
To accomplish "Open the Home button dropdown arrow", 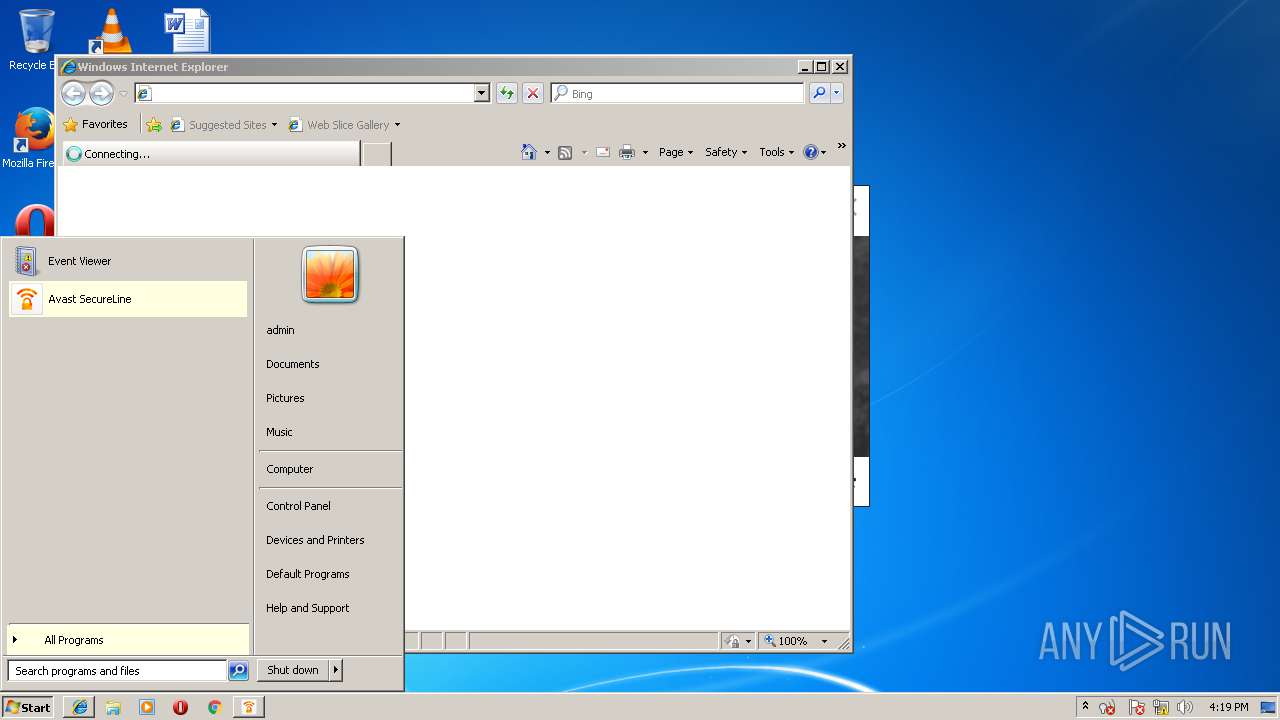I will pyautogui.click(x=547, y=153).
